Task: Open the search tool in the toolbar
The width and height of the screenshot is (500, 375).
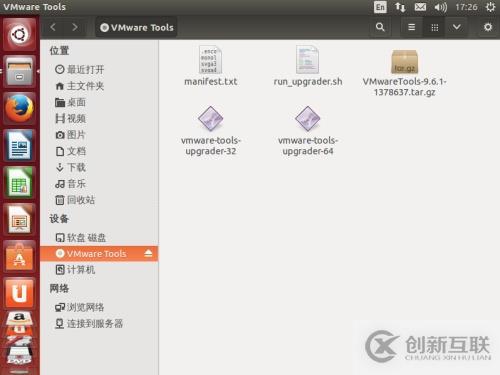Action: (x=380, y=27)
